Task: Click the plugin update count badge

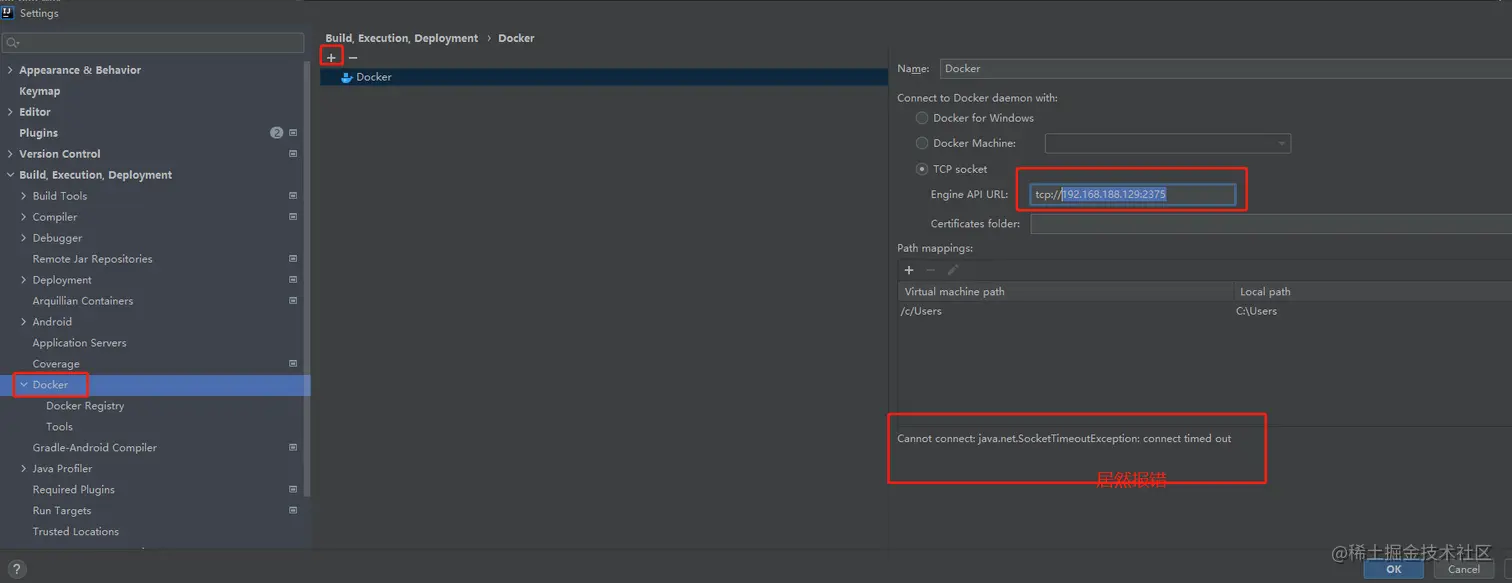Action: (x=277, y=133)
